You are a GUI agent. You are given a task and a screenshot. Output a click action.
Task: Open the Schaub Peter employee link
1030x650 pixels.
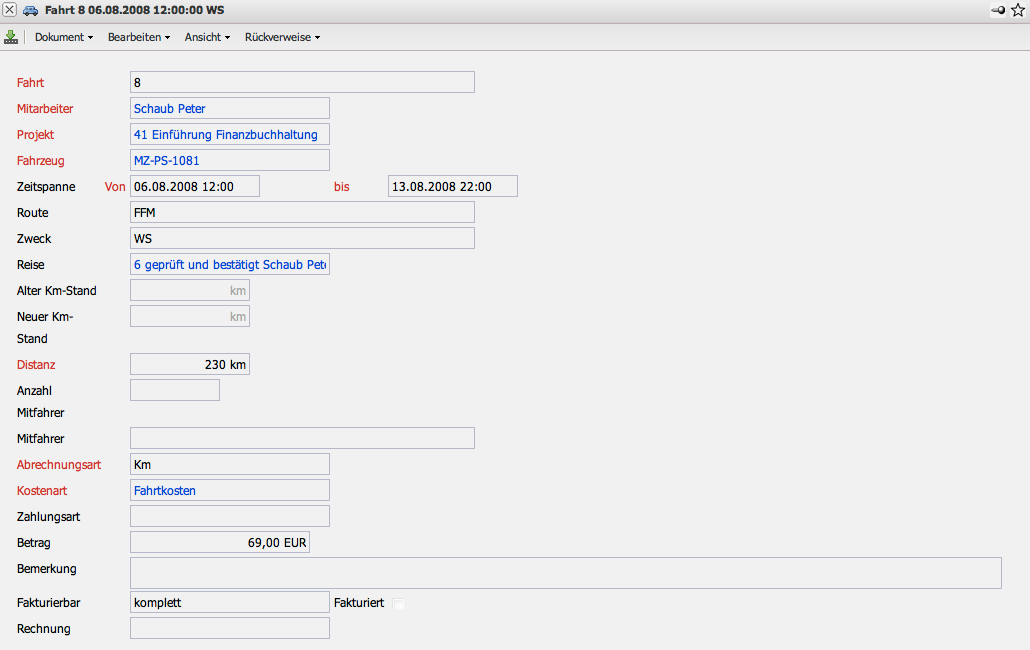[170, 108]
